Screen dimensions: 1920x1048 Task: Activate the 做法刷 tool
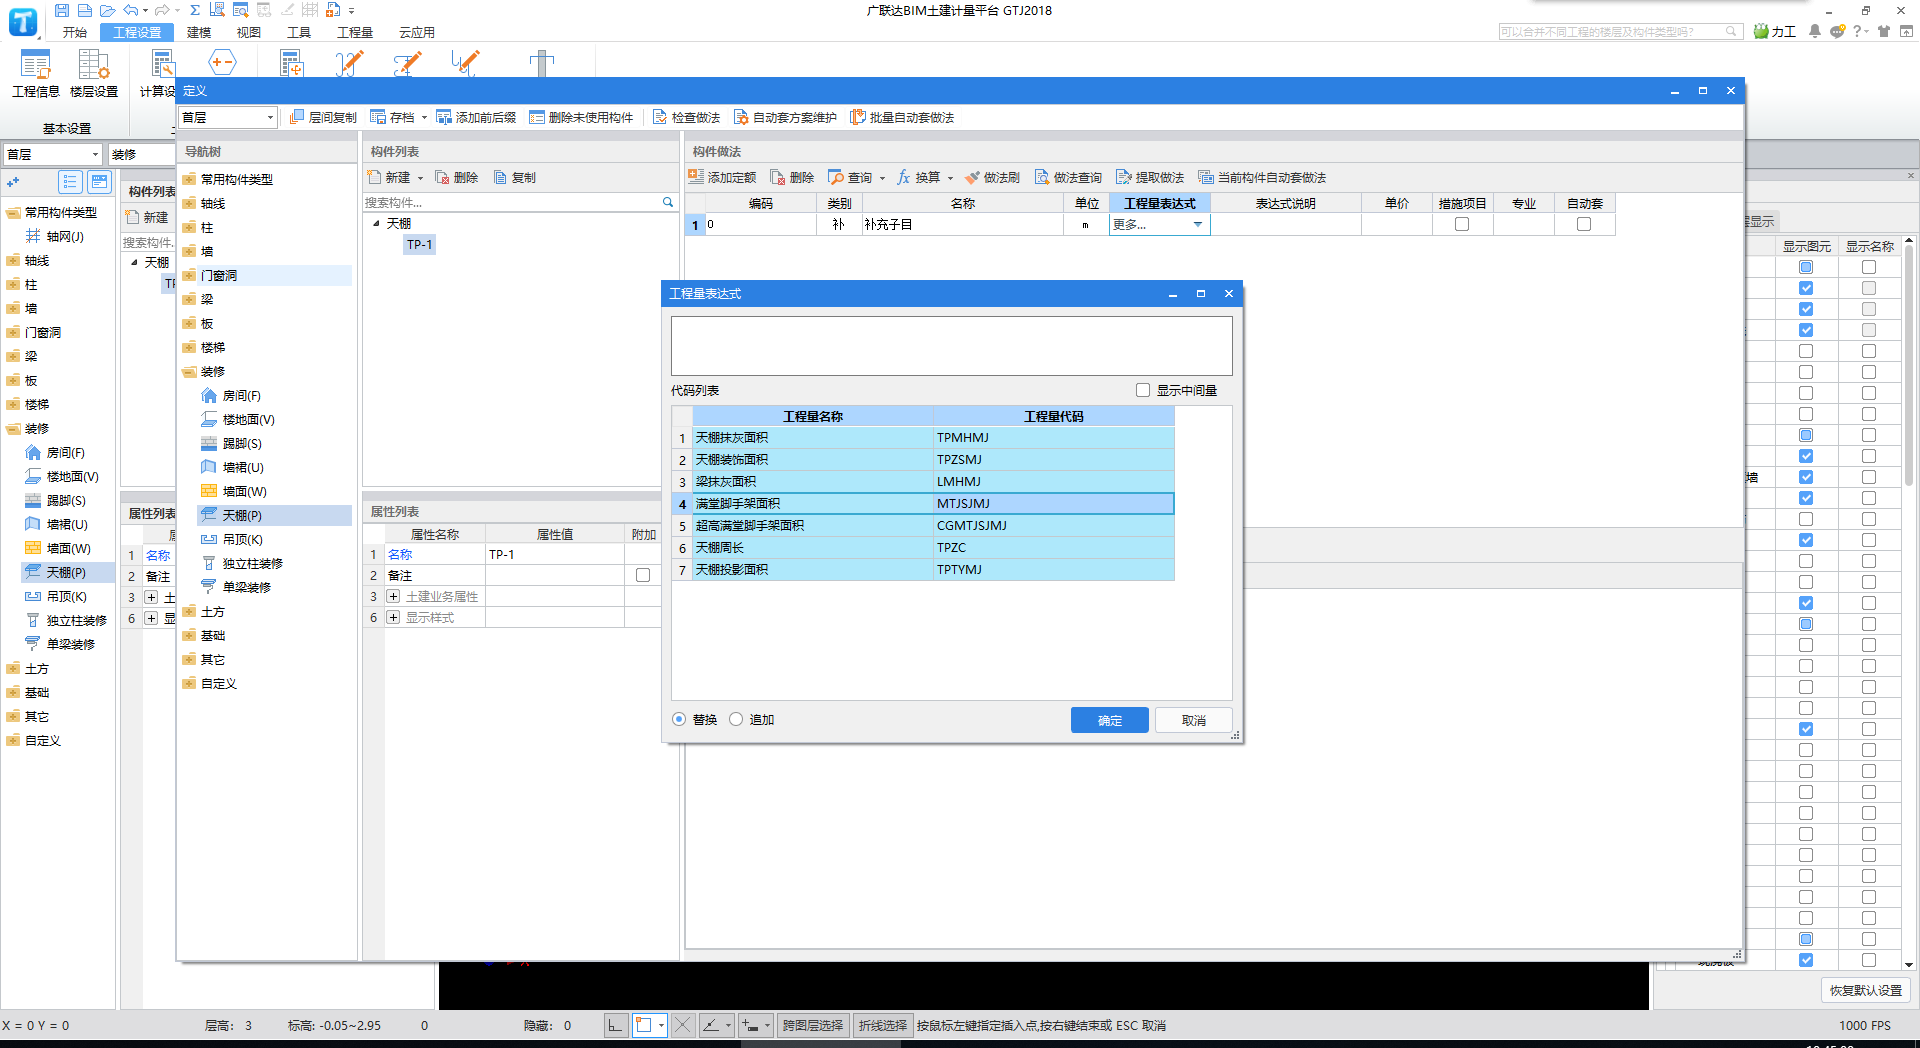point(992,177)
